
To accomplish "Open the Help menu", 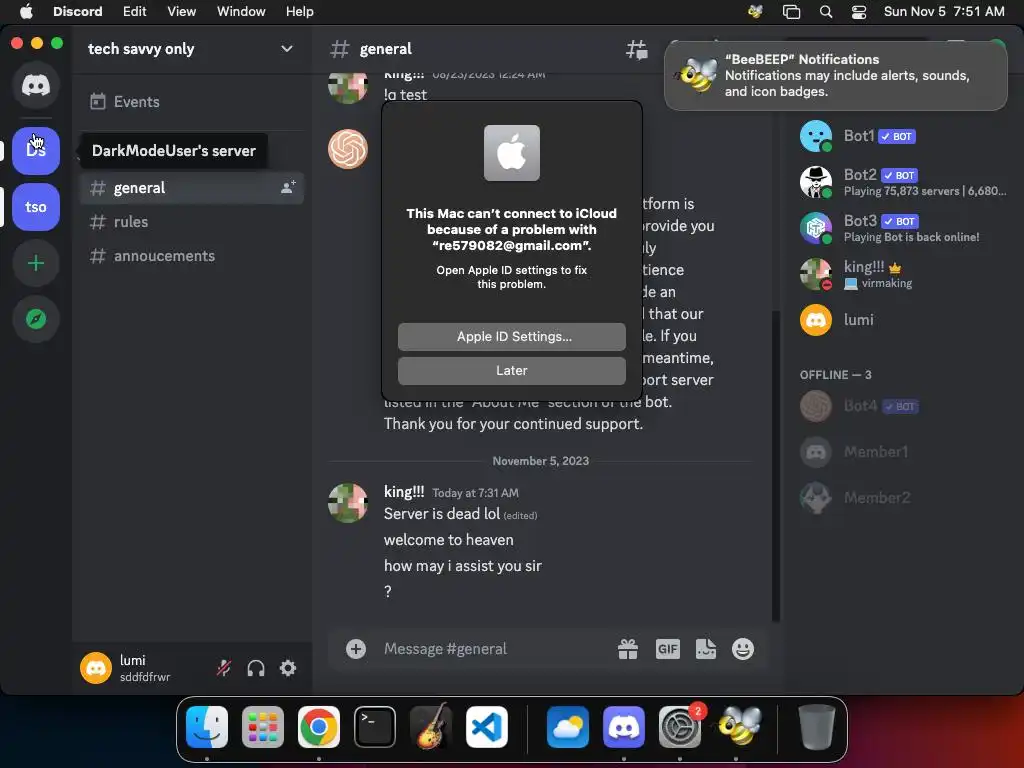I will [300, 12].
